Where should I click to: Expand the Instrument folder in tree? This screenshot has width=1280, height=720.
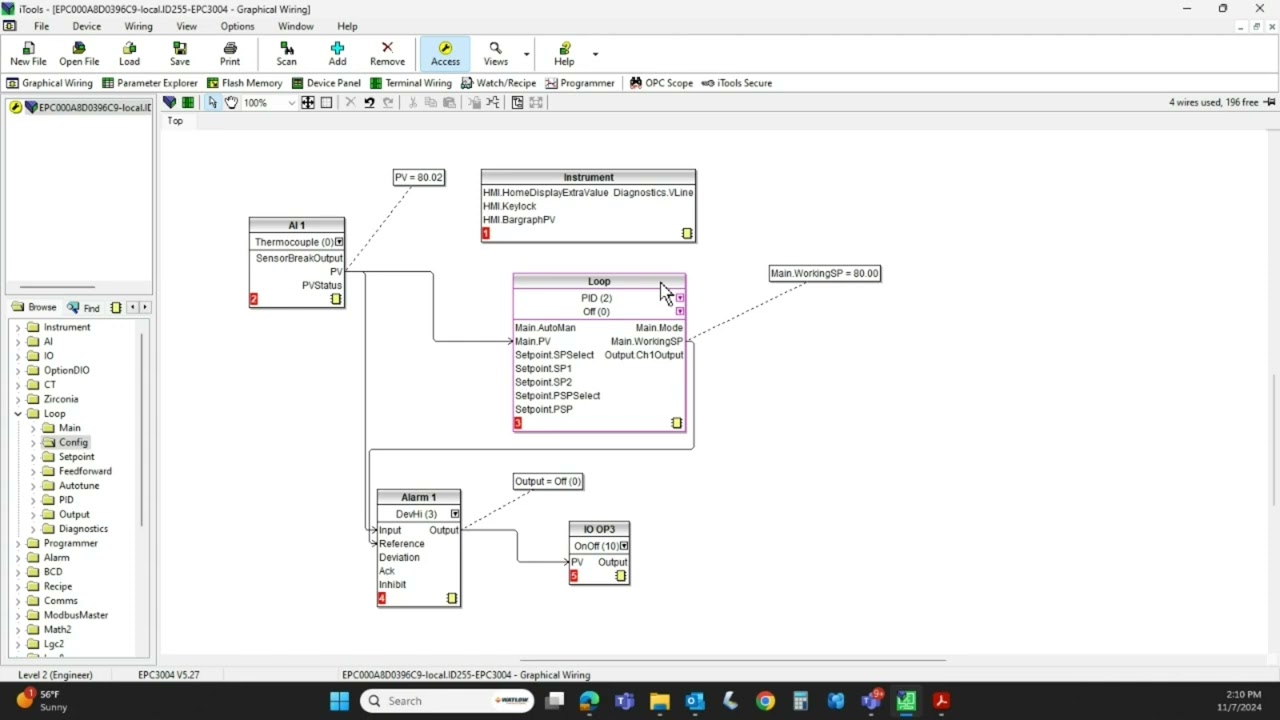pyautogui.click(x=18, y=327)
